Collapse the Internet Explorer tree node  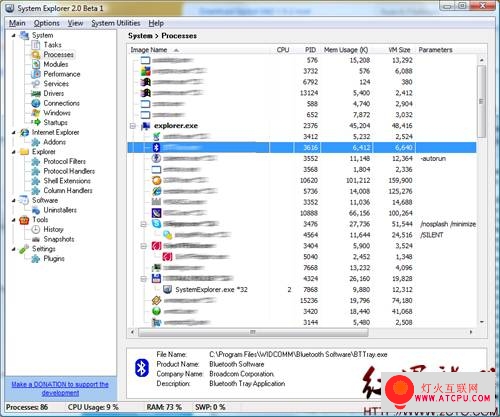tap(14, 133)
